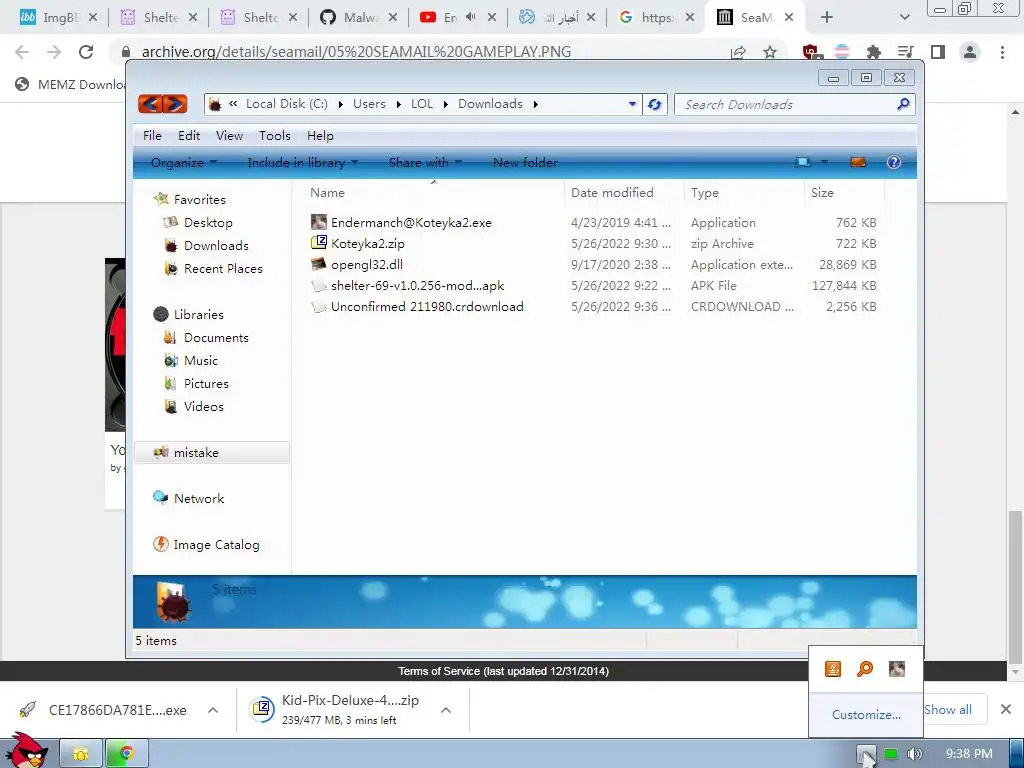
Task: Bookmark page with star icon
Action: coord(770,52)
